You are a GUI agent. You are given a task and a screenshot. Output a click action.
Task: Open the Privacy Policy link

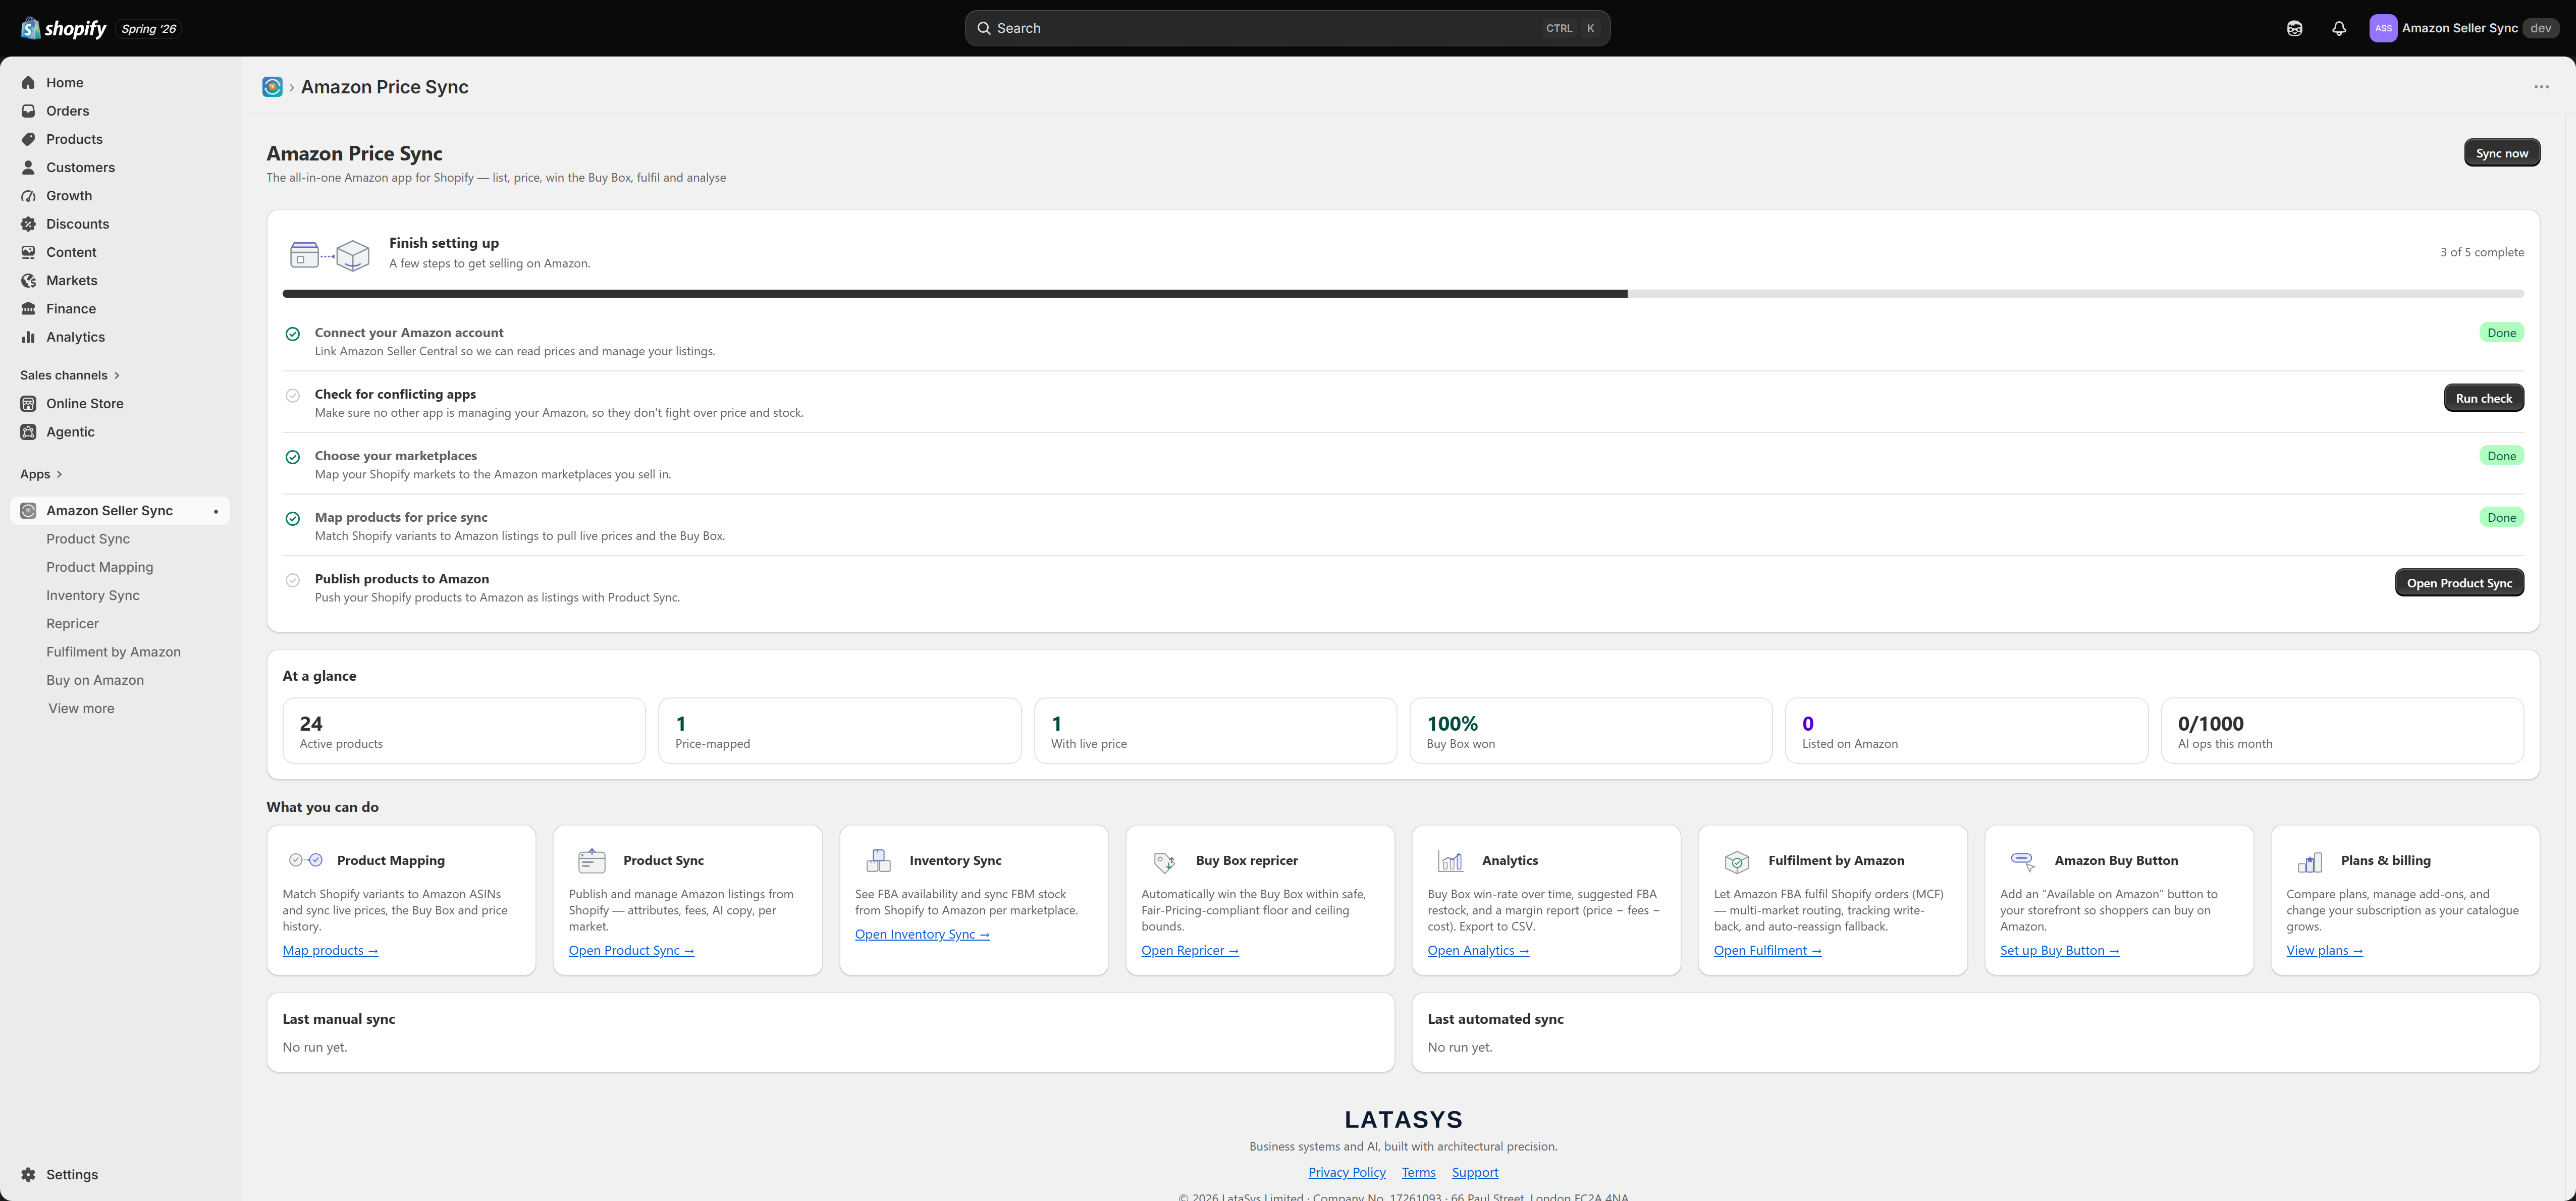pos(1347,1172)
